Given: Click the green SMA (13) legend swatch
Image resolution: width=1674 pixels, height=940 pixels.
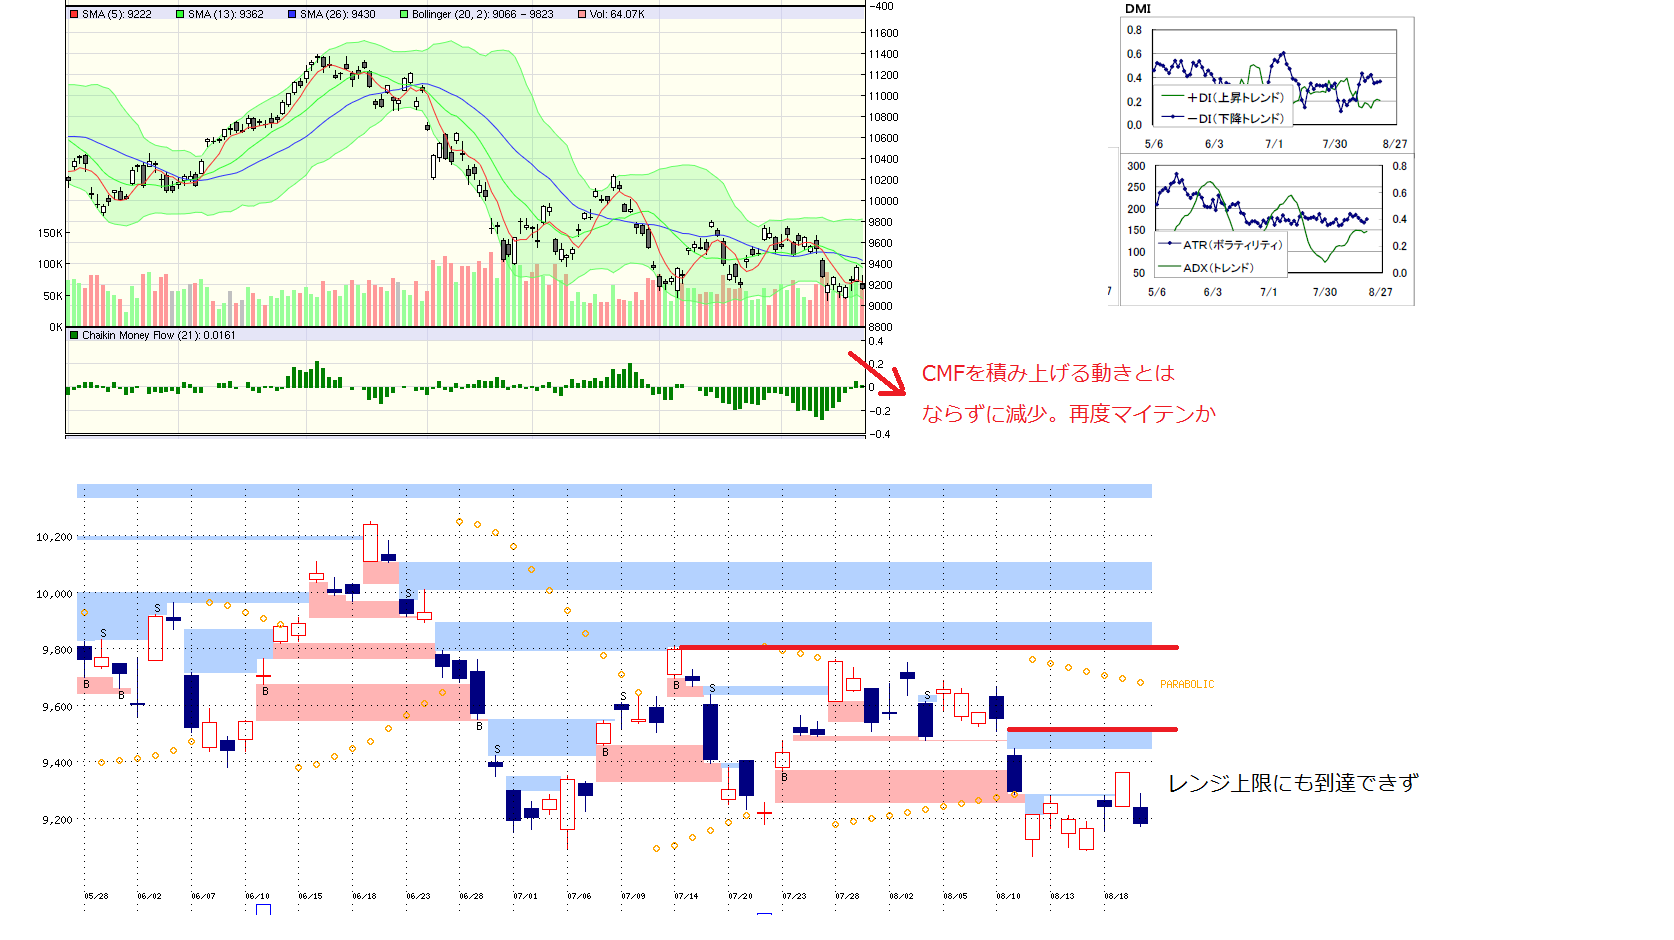Looking at the screenshot, I should point(180,15).
